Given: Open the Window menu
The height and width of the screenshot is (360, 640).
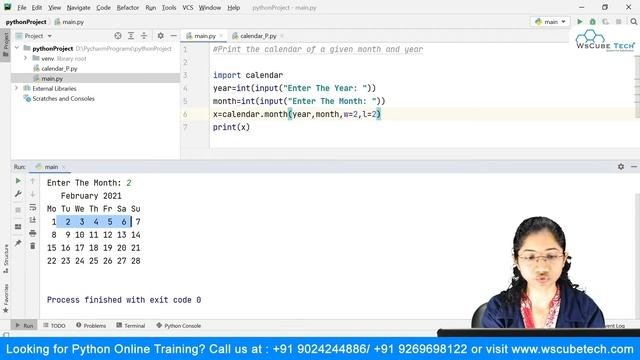Looking at the screenshot, I should [210, 8].
